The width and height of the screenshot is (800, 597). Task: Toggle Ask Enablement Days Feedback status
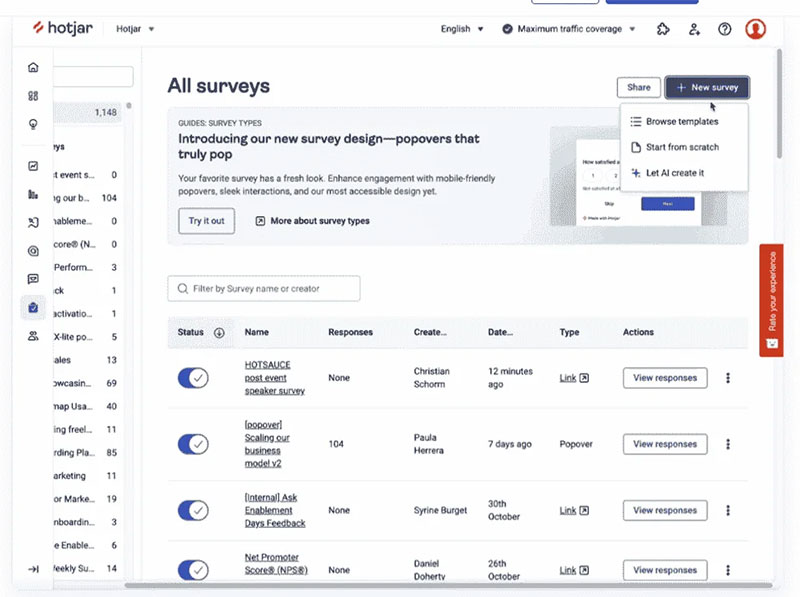point(193,510)
